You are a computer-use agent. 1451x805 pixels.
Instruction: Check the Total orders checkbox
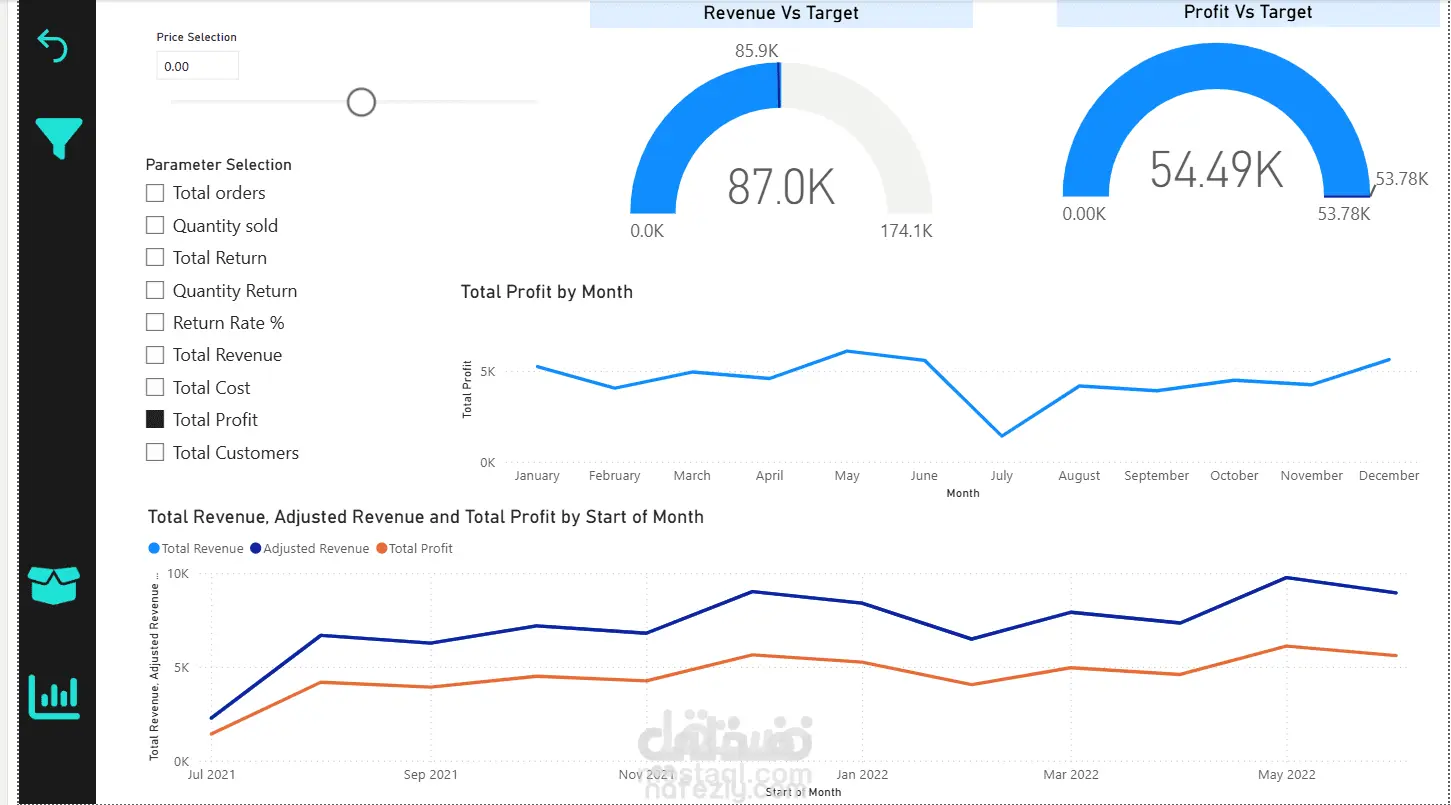click(155, 193)
